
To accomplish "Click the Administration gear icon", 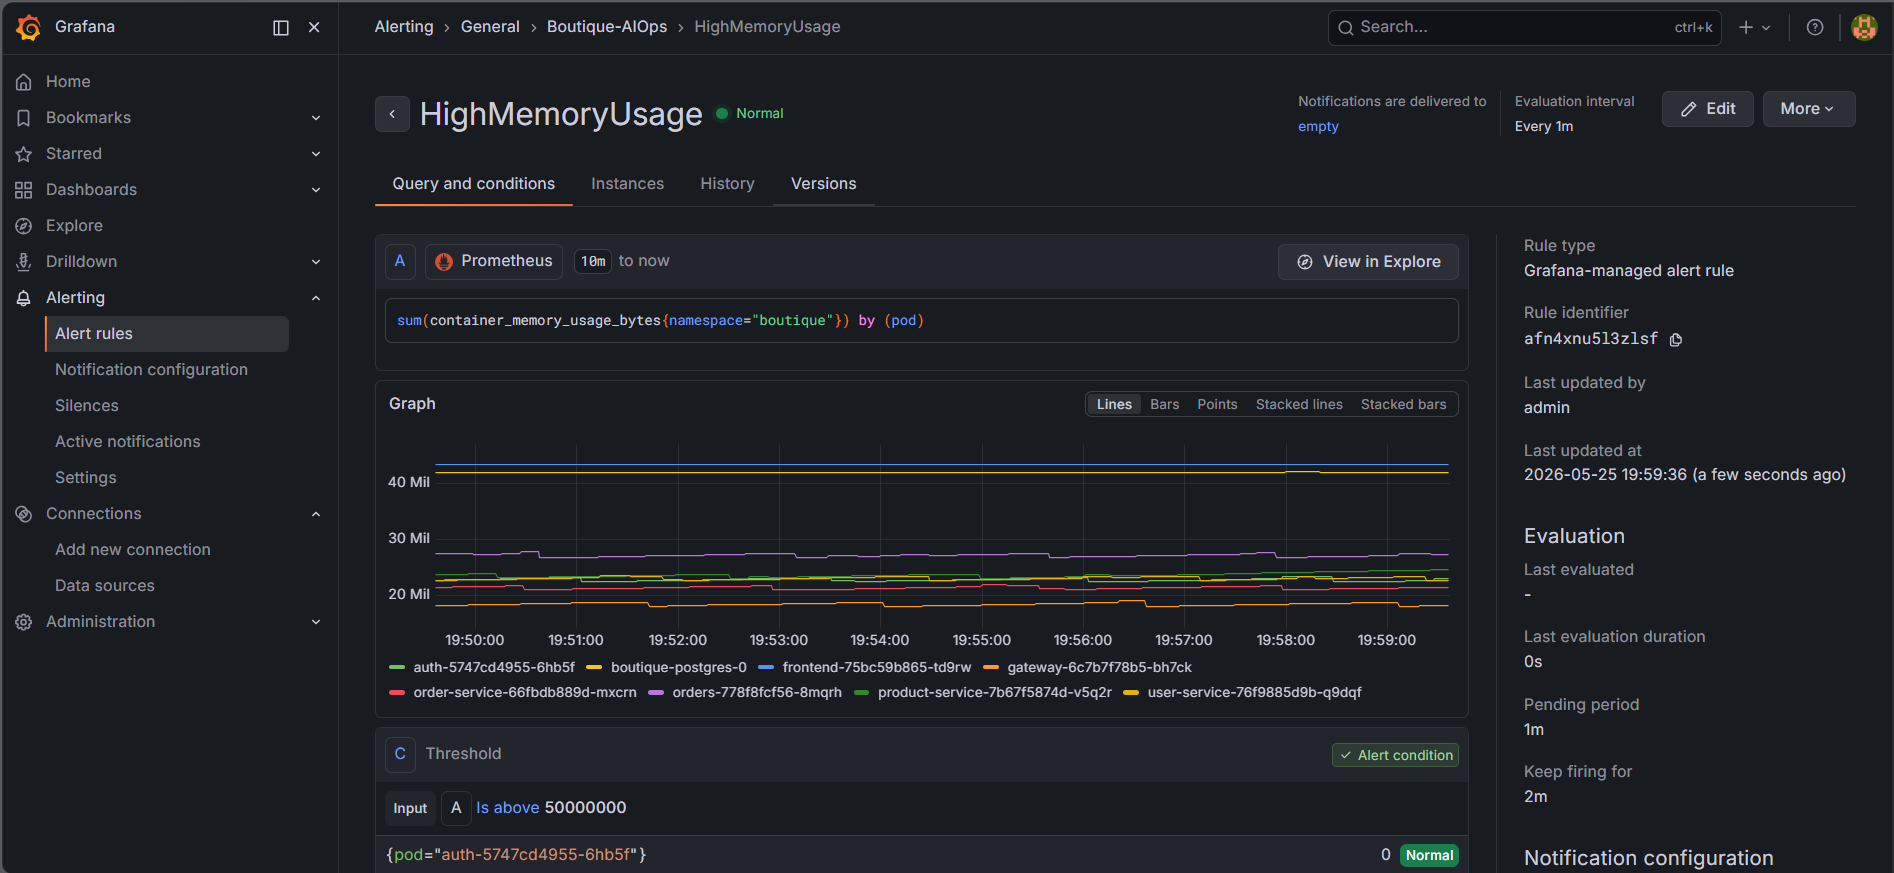I will click(24, 622).
